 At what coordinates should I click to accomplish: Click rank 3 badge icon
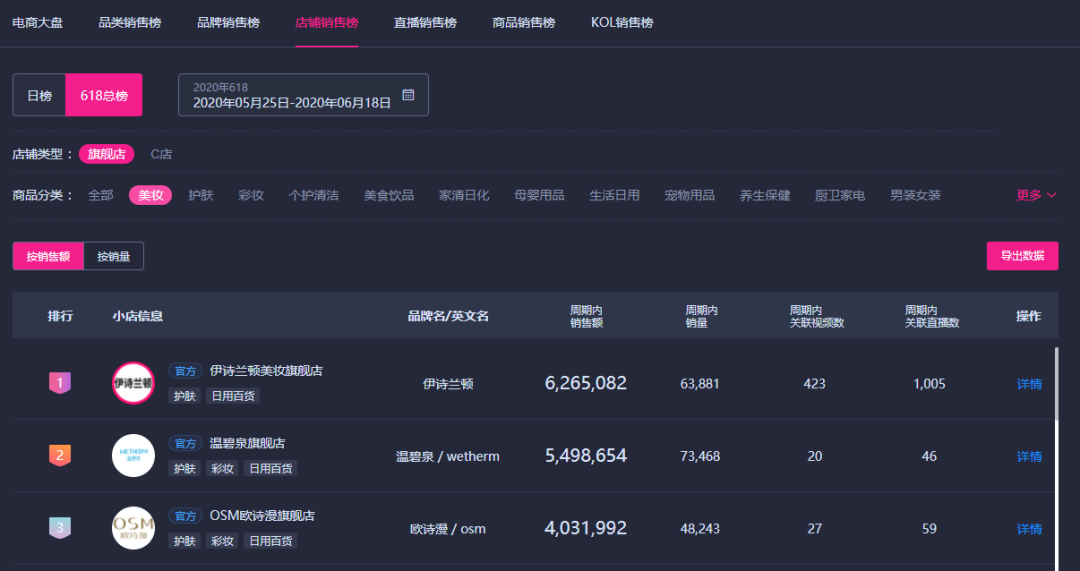[x=60, y=528]
